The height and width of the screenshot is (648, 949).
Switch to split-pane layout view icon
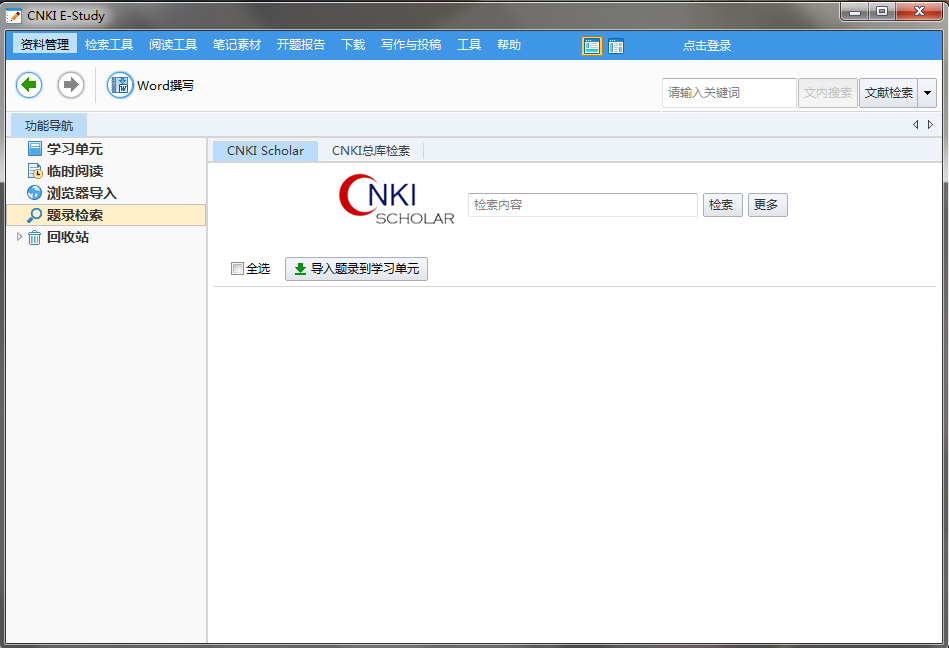pyautogui.click(x=616, y=45)
